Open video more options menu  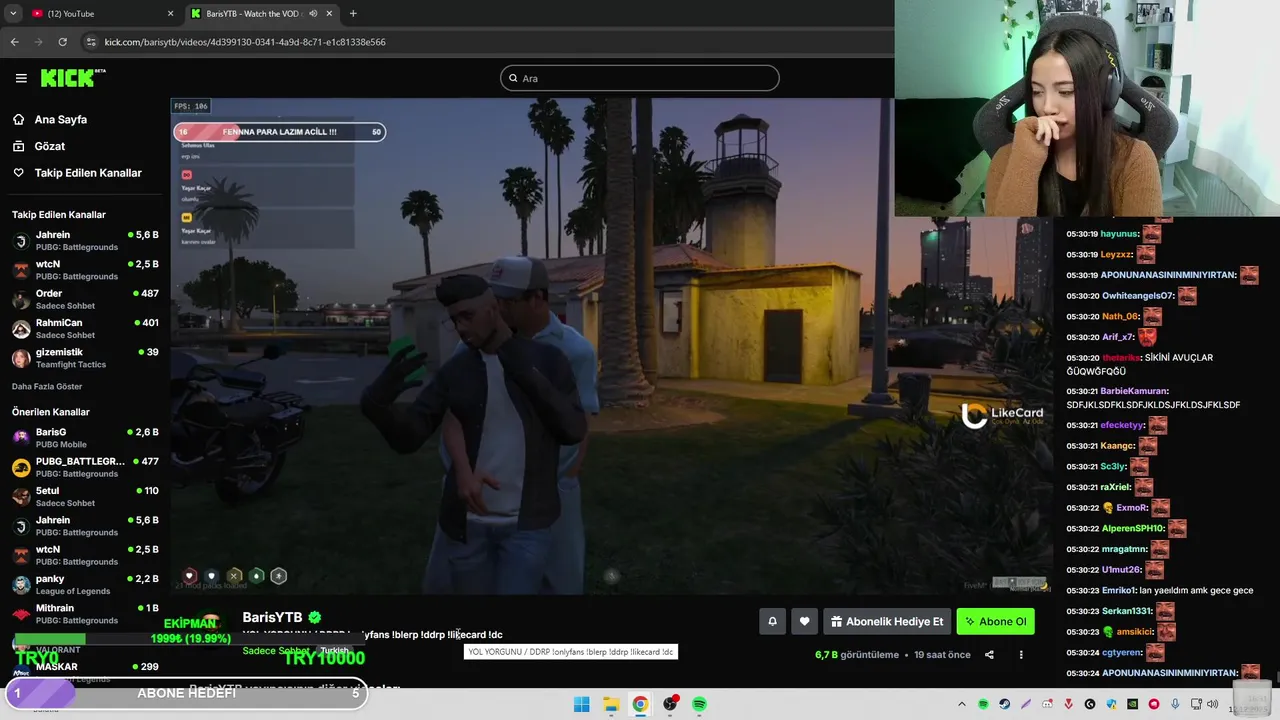click(1021, 655)
